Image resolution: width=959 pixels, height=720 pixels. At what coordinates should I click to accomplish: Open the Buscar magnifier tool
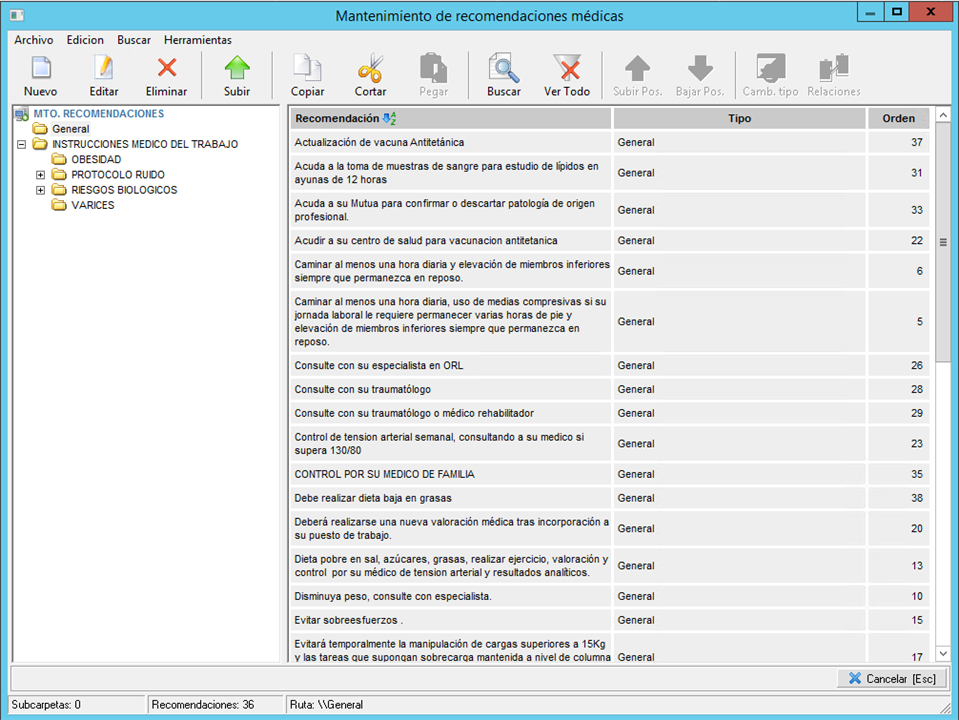(503, 70)
